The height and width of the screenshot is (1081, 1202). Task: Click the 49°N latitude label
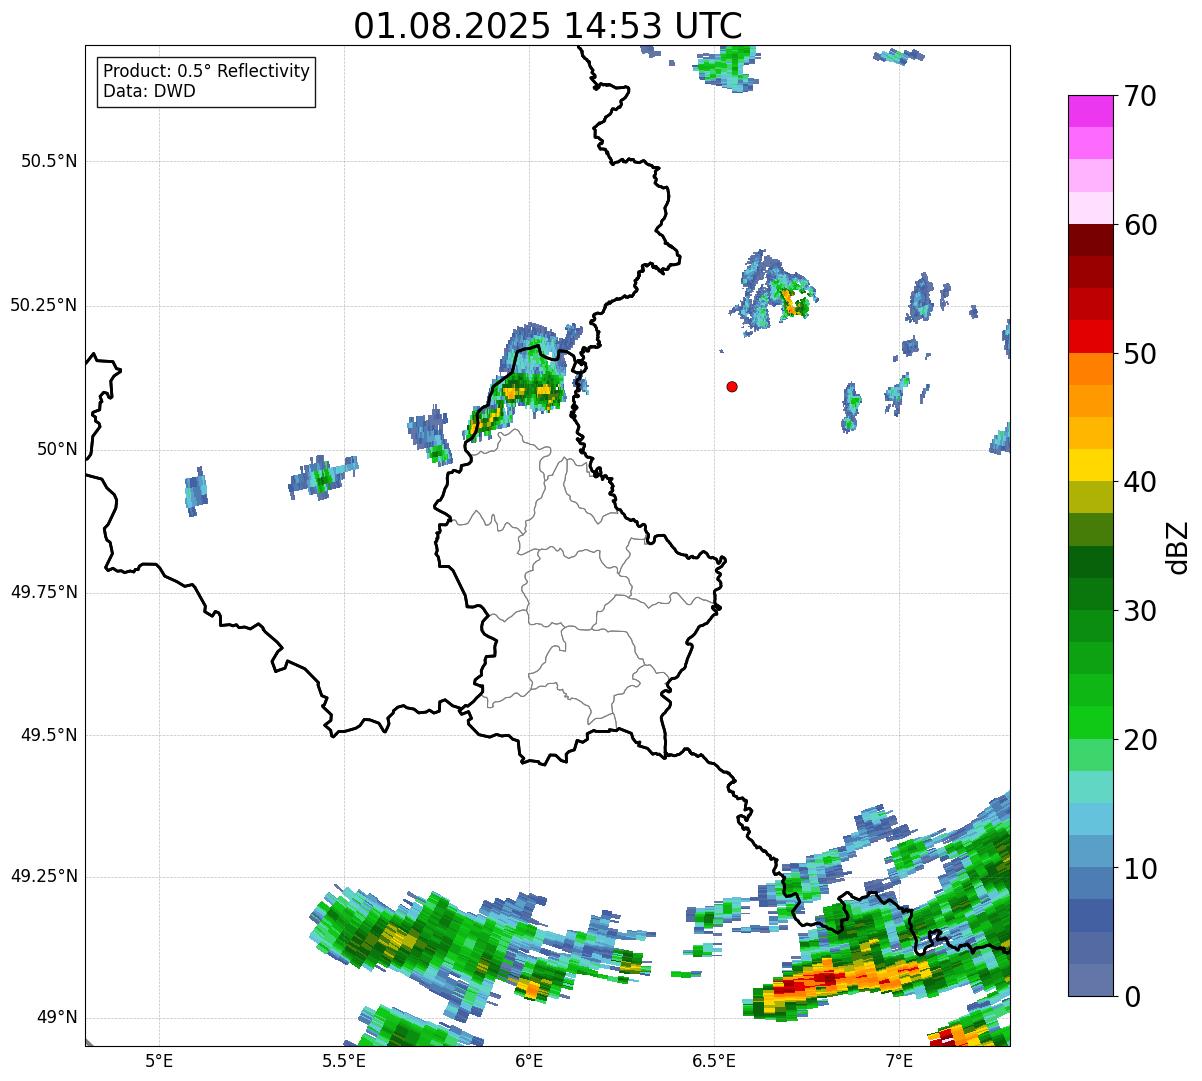(57, 1017)
